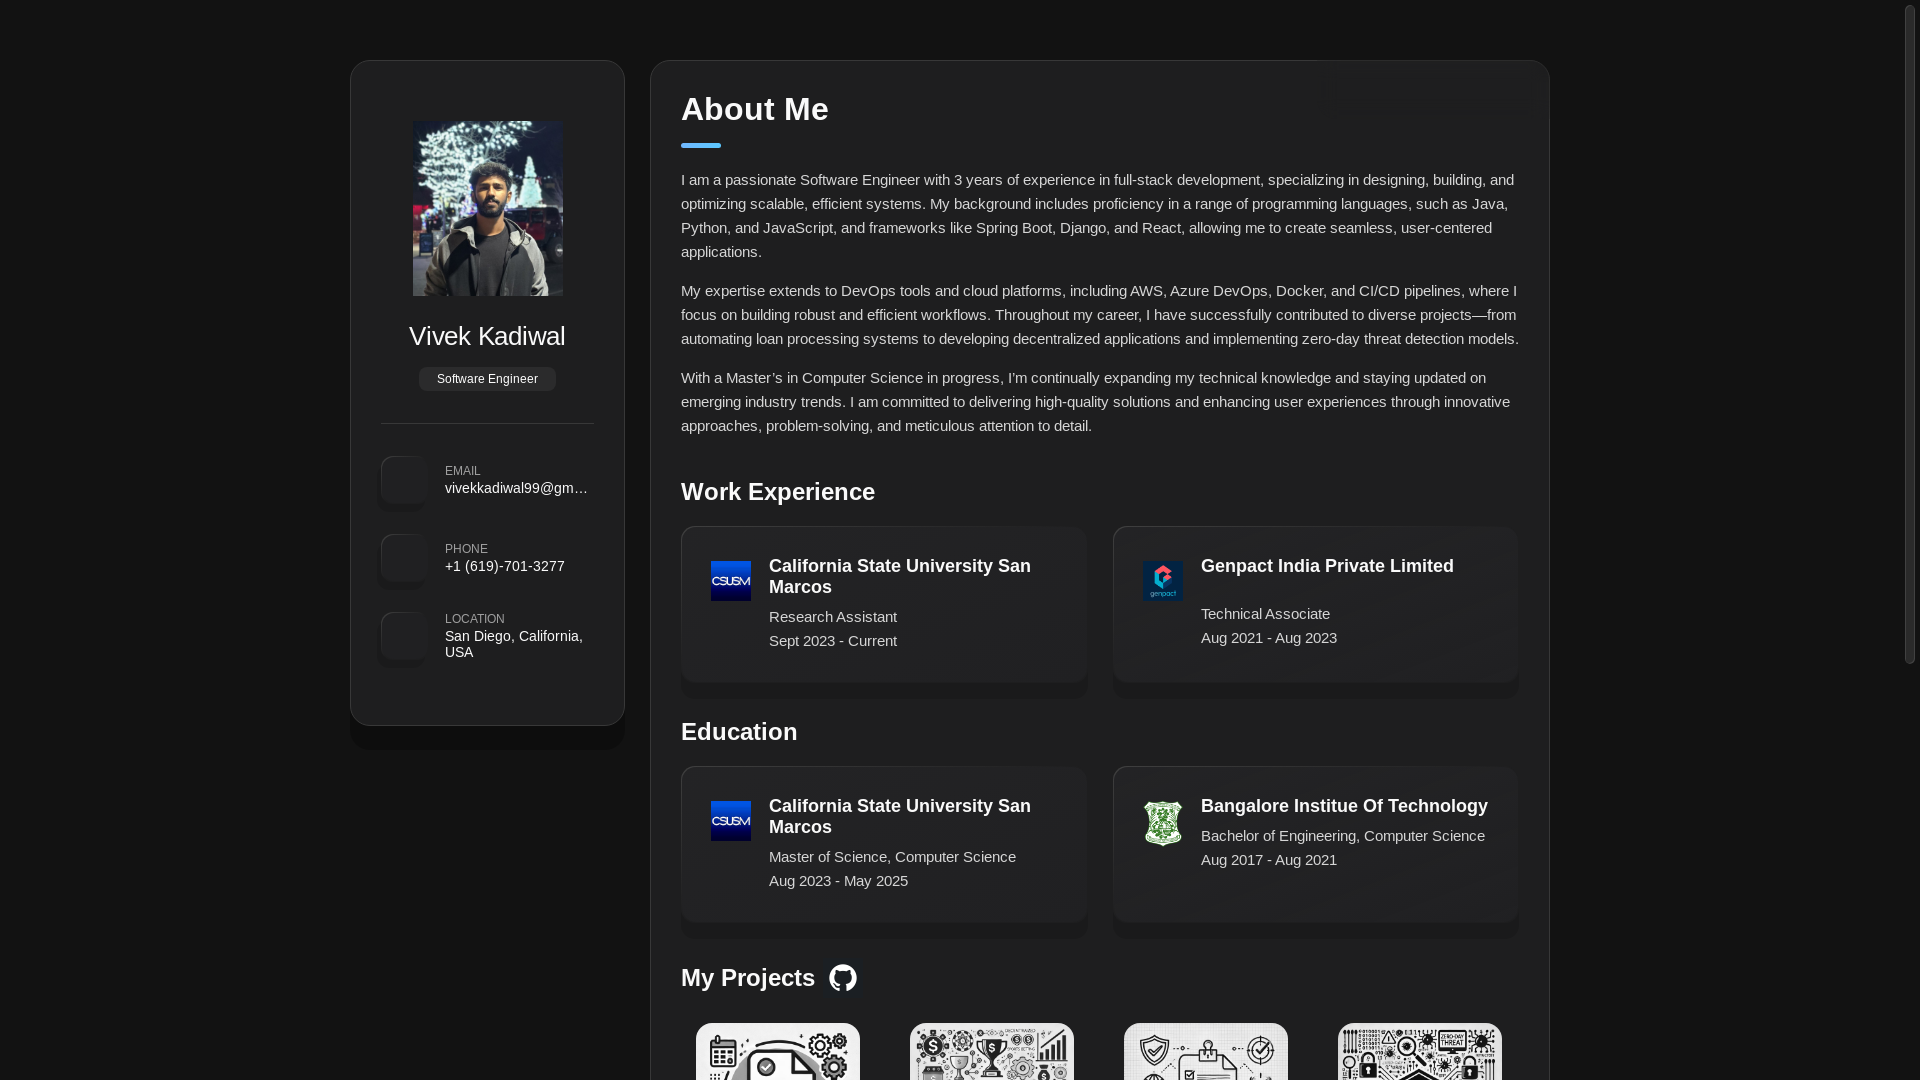The image size is (1920, 1080).
Task: Open Vivek Kadiwal's profile photo
Action: point(488,208)
